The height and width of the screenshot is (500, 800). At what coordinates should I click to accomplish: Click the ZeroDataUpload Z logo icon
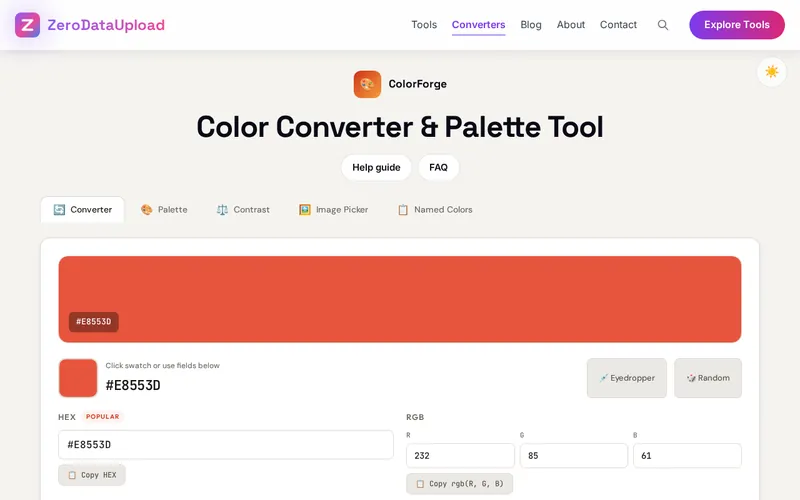(27, 25)
